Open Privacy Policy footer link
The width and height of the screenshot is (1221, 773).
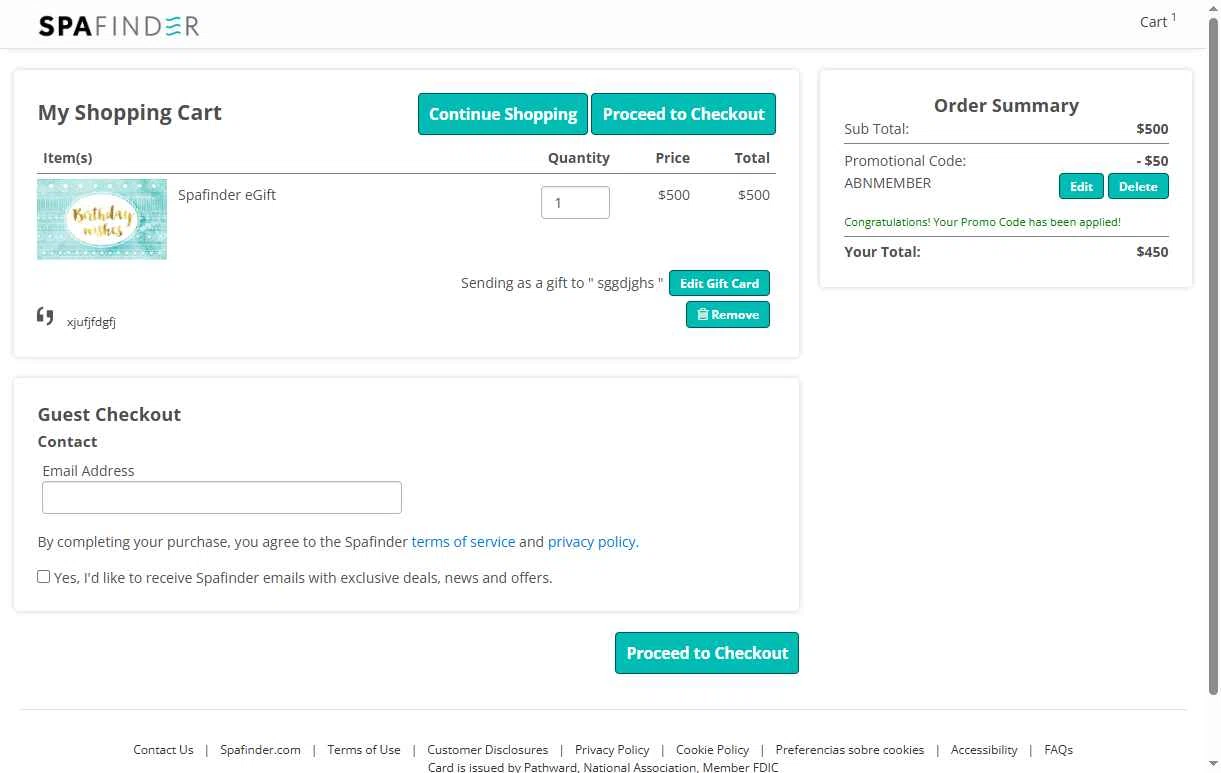tap(612, 749)
